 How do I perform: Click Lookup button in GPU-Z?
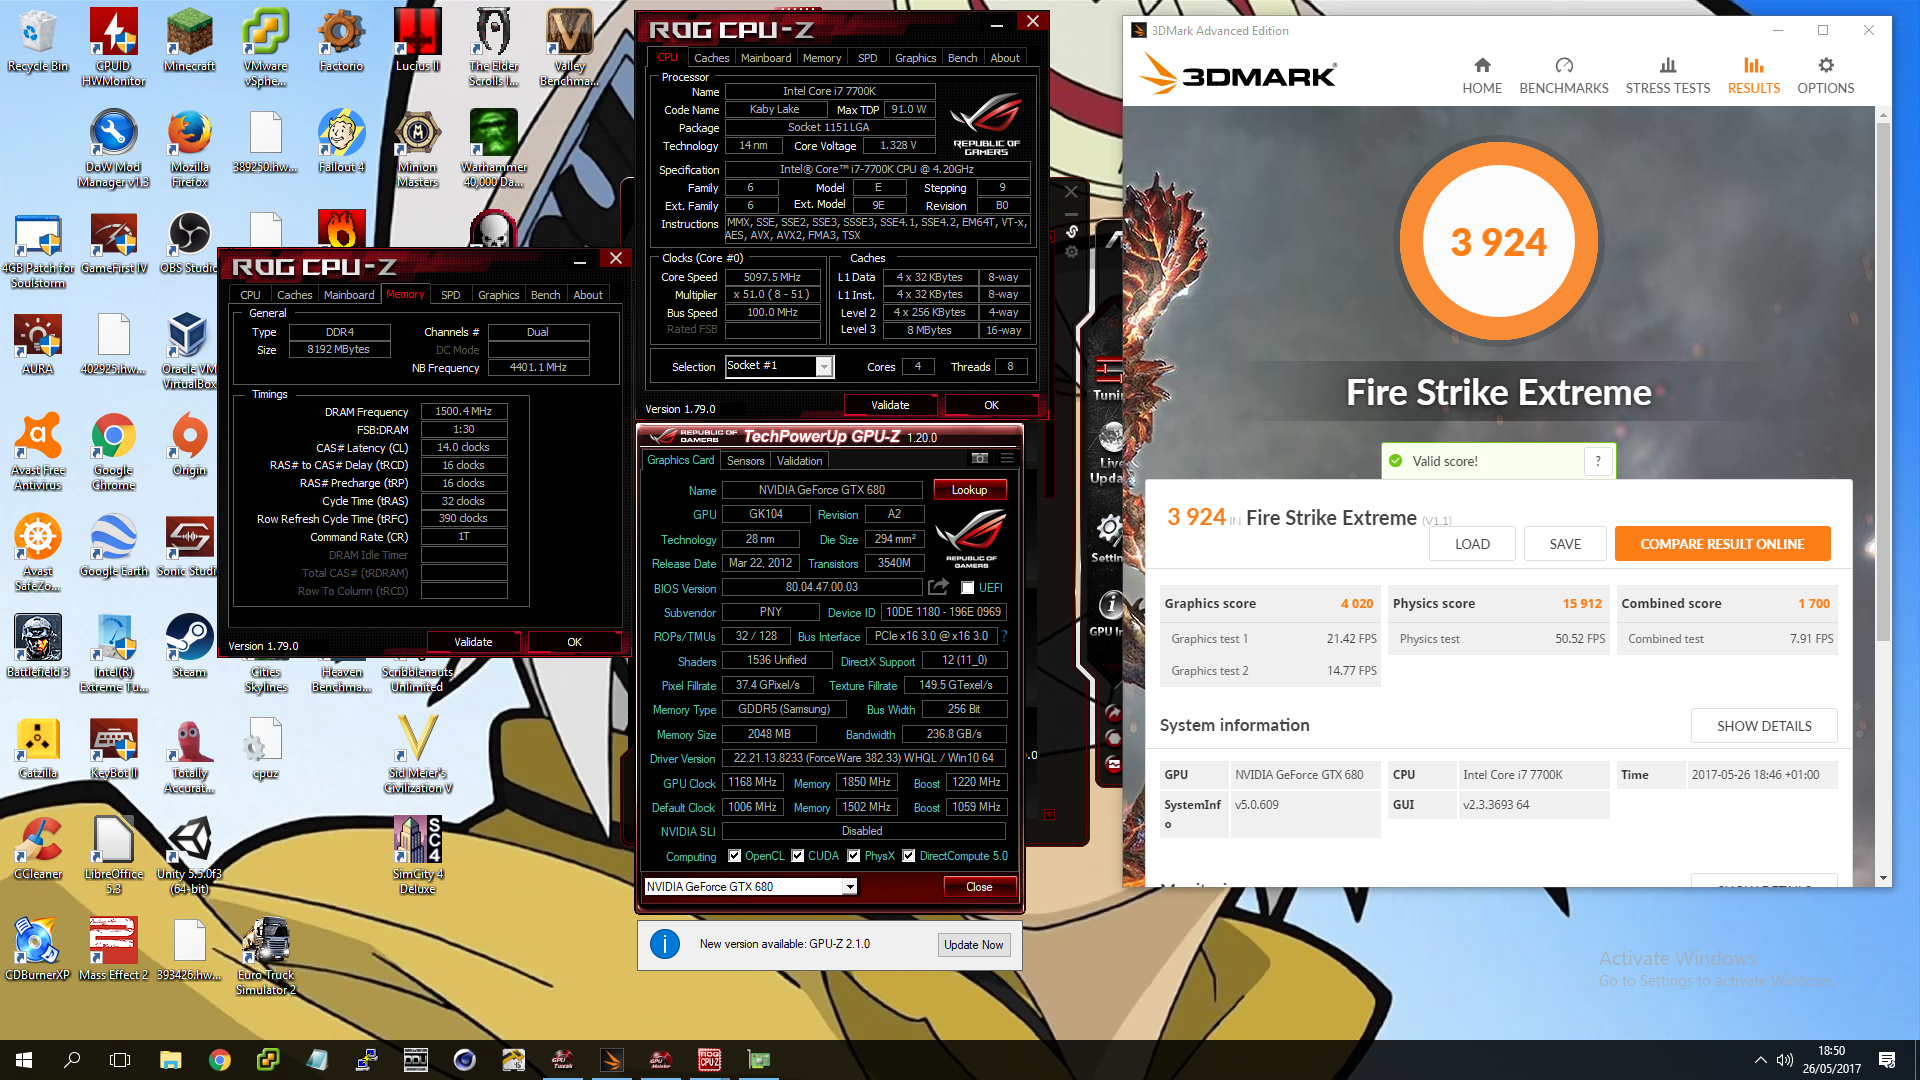click(969, 490)
